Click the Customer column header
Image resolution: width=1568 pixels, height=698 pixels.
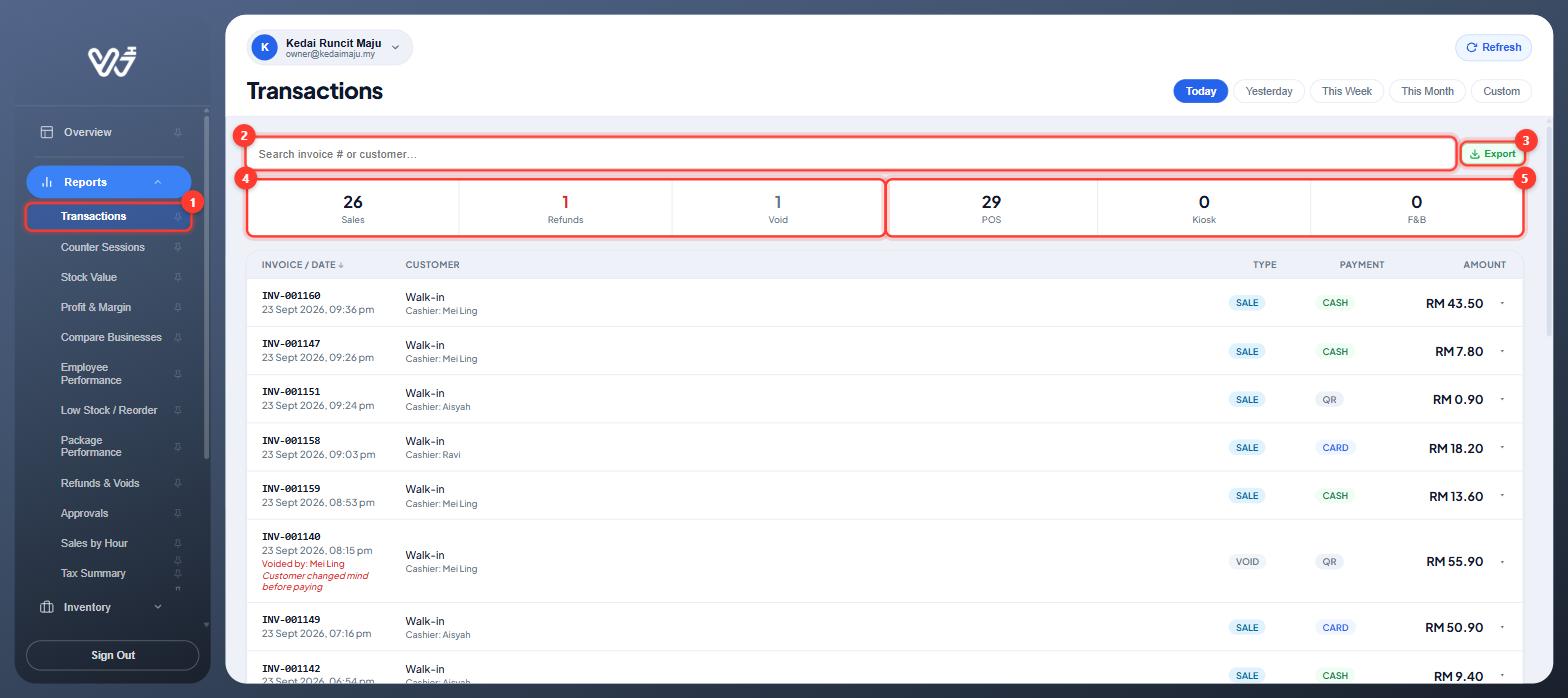(x=432, y=265)
